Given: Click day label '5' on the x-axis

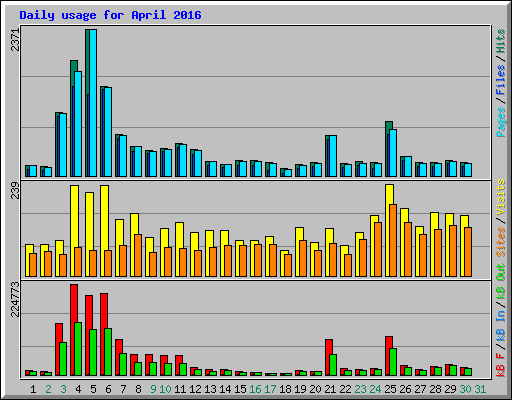Looking at the screenshot, I should pyautogui.click(x=93, y=389).
